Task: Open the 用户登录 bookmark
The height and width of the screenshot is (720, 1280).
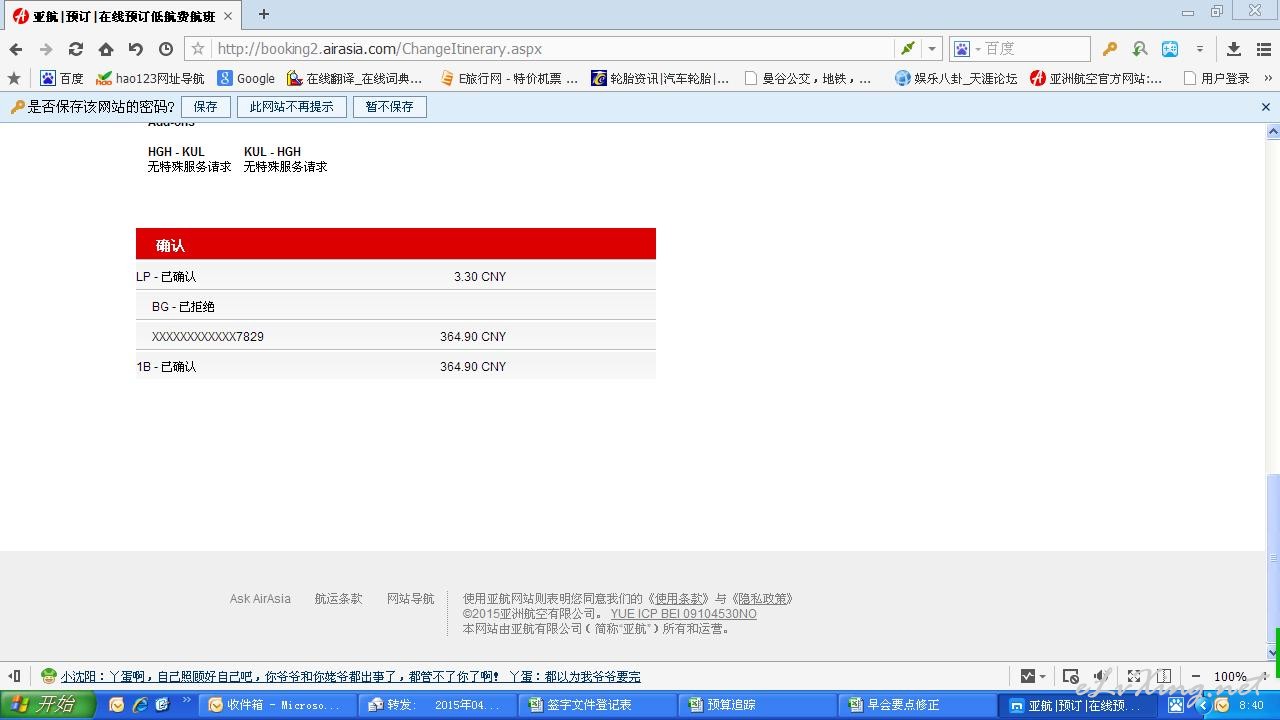Action: 1216,78
